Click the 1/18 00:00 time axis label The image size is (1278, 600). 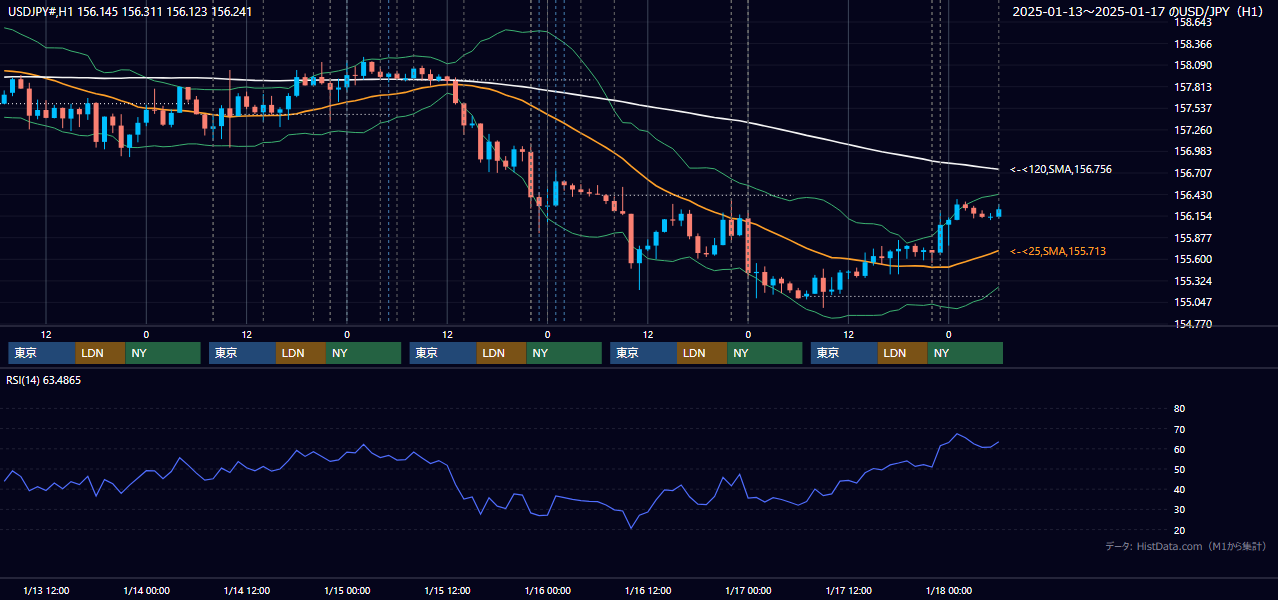(949, 590)
